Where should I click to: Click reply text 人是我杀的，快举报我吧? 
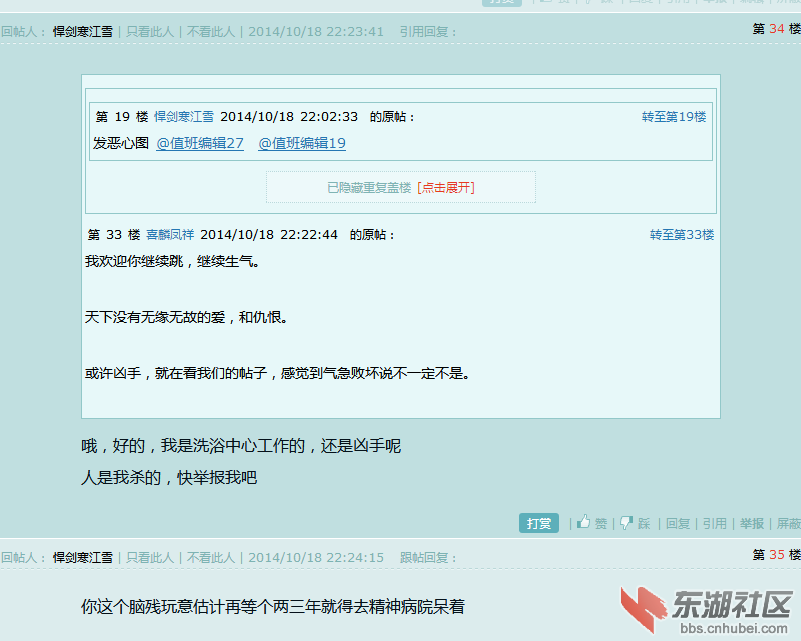pyautogui.click(x=169, y=478)
